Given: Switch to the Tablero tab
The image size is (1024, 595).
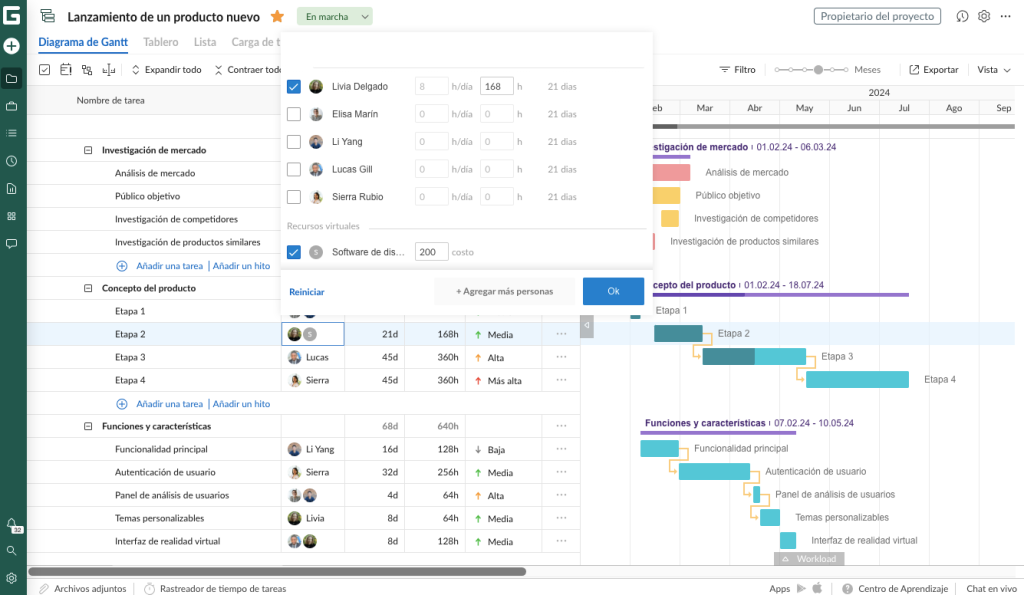Looking at the screenshot, I should (161, 42).
